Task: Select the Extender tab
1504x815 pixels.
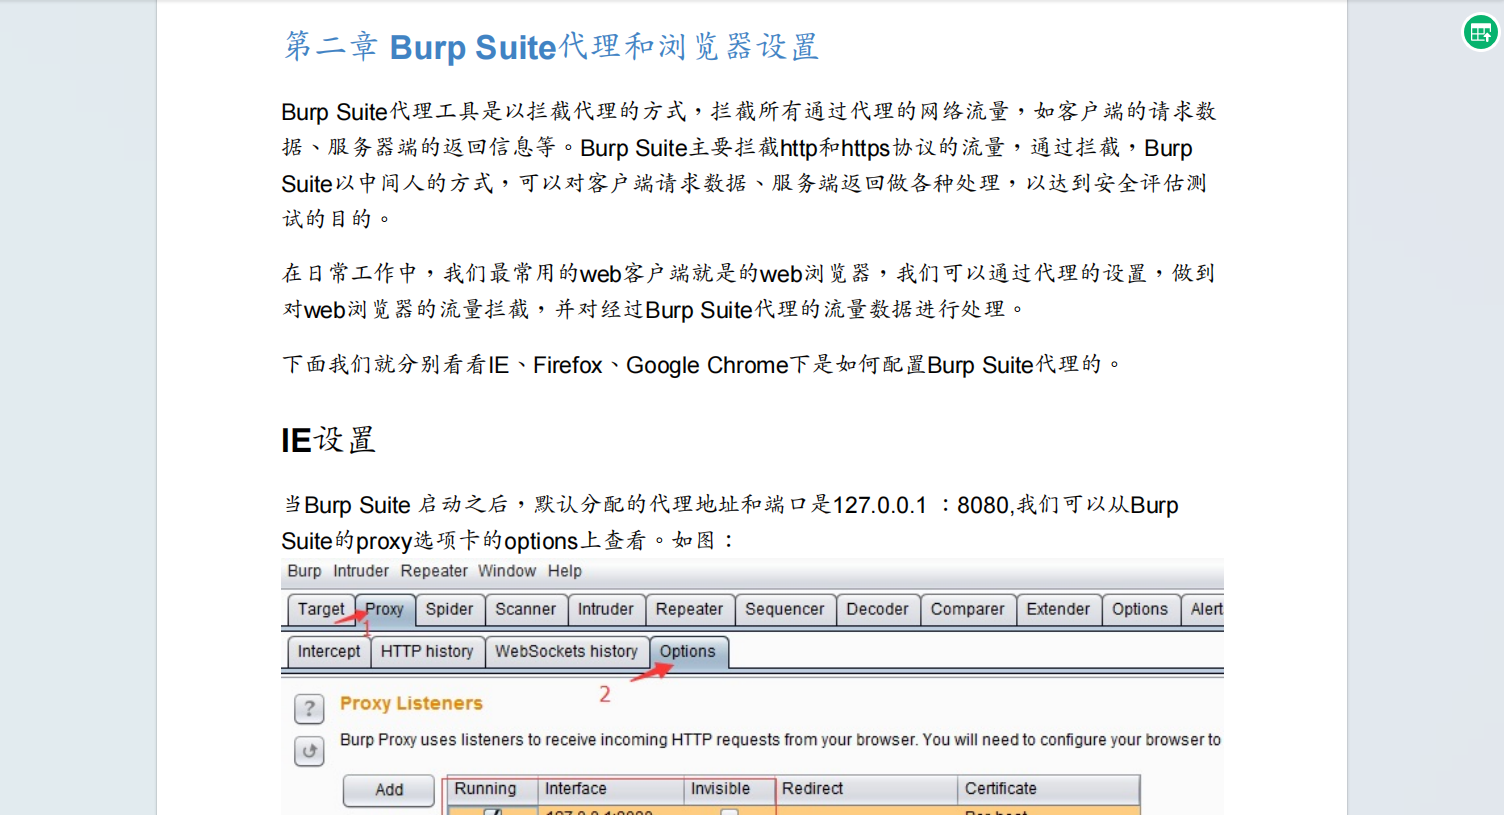Action: pos(1059,609)
